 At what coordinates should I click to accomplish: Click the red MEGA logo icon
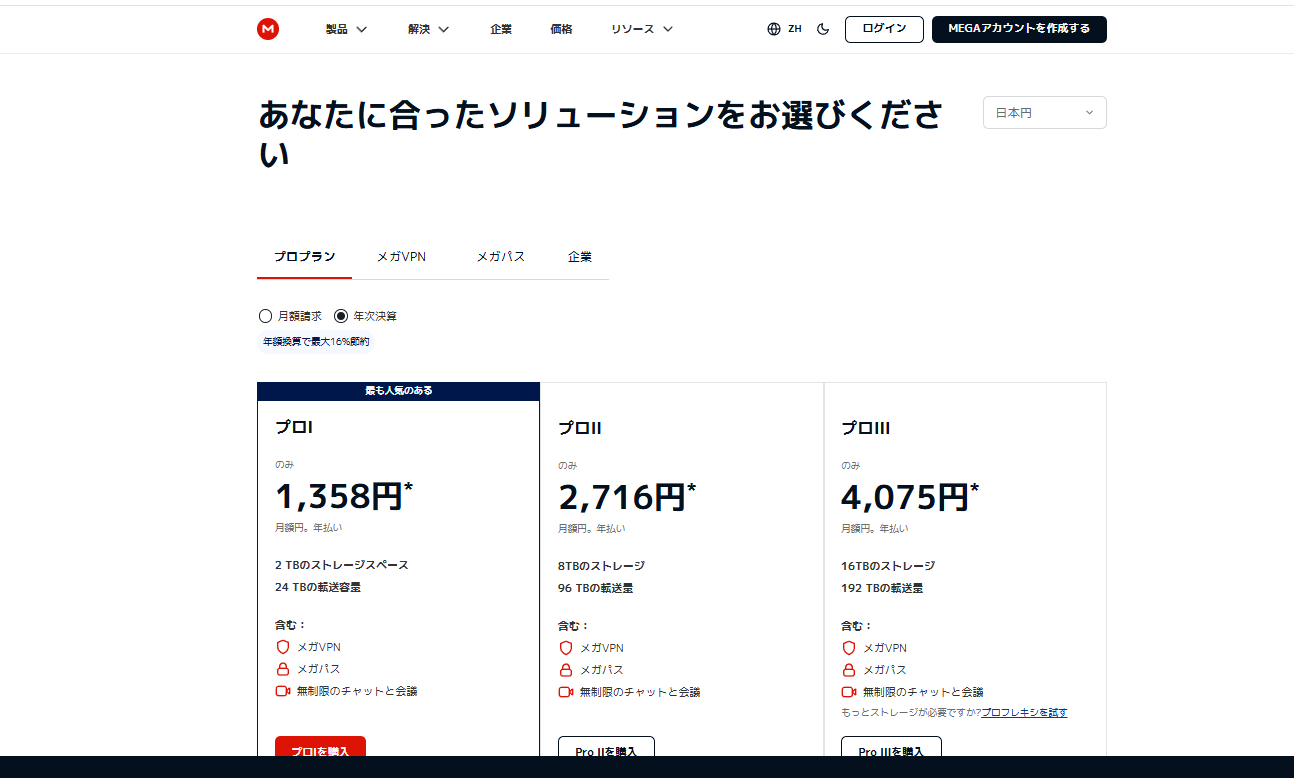coord(268,29)
